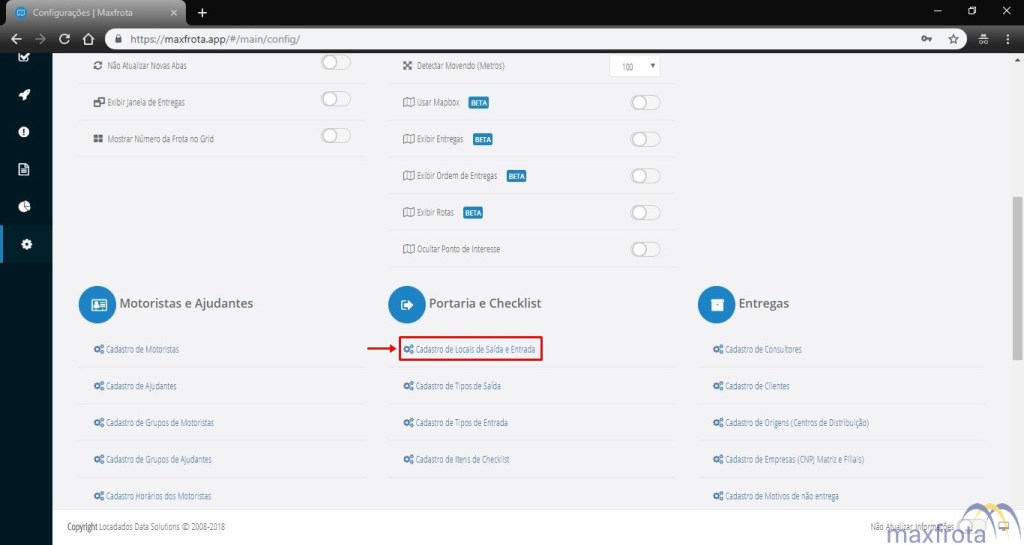The width and height of the screenshot is (1024, 545).
Task: Toggle Mostrar Número da Frota no Grid
Action: 336,136
